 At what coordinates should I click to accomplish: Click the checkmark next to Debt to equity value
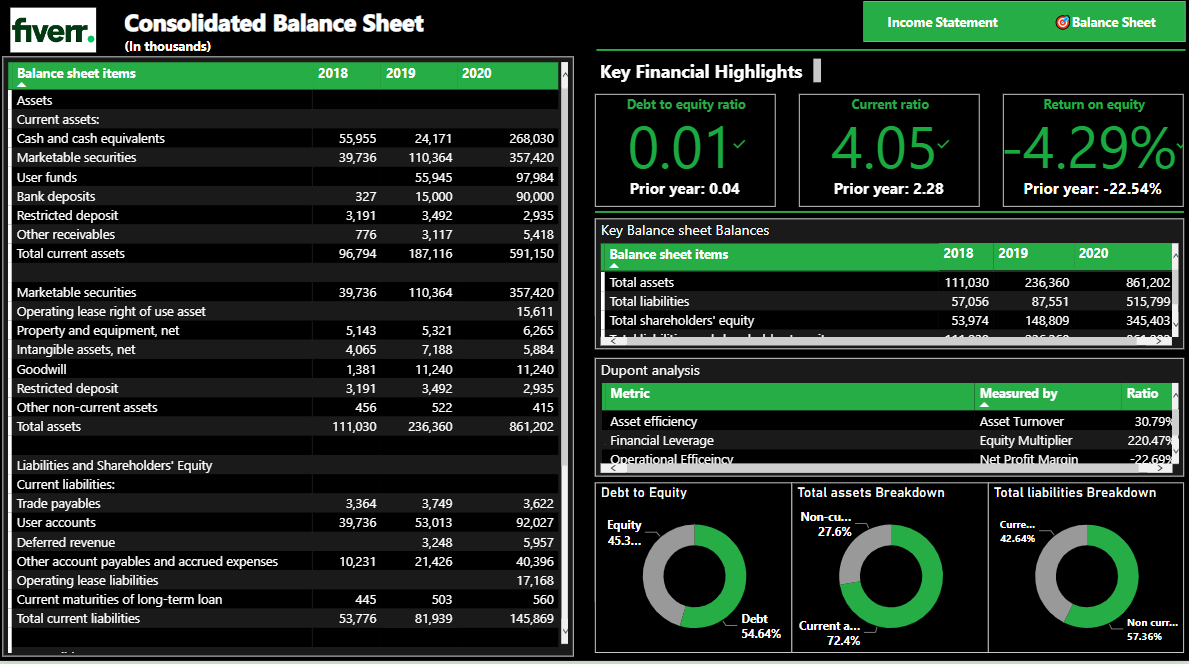point(739,145)
